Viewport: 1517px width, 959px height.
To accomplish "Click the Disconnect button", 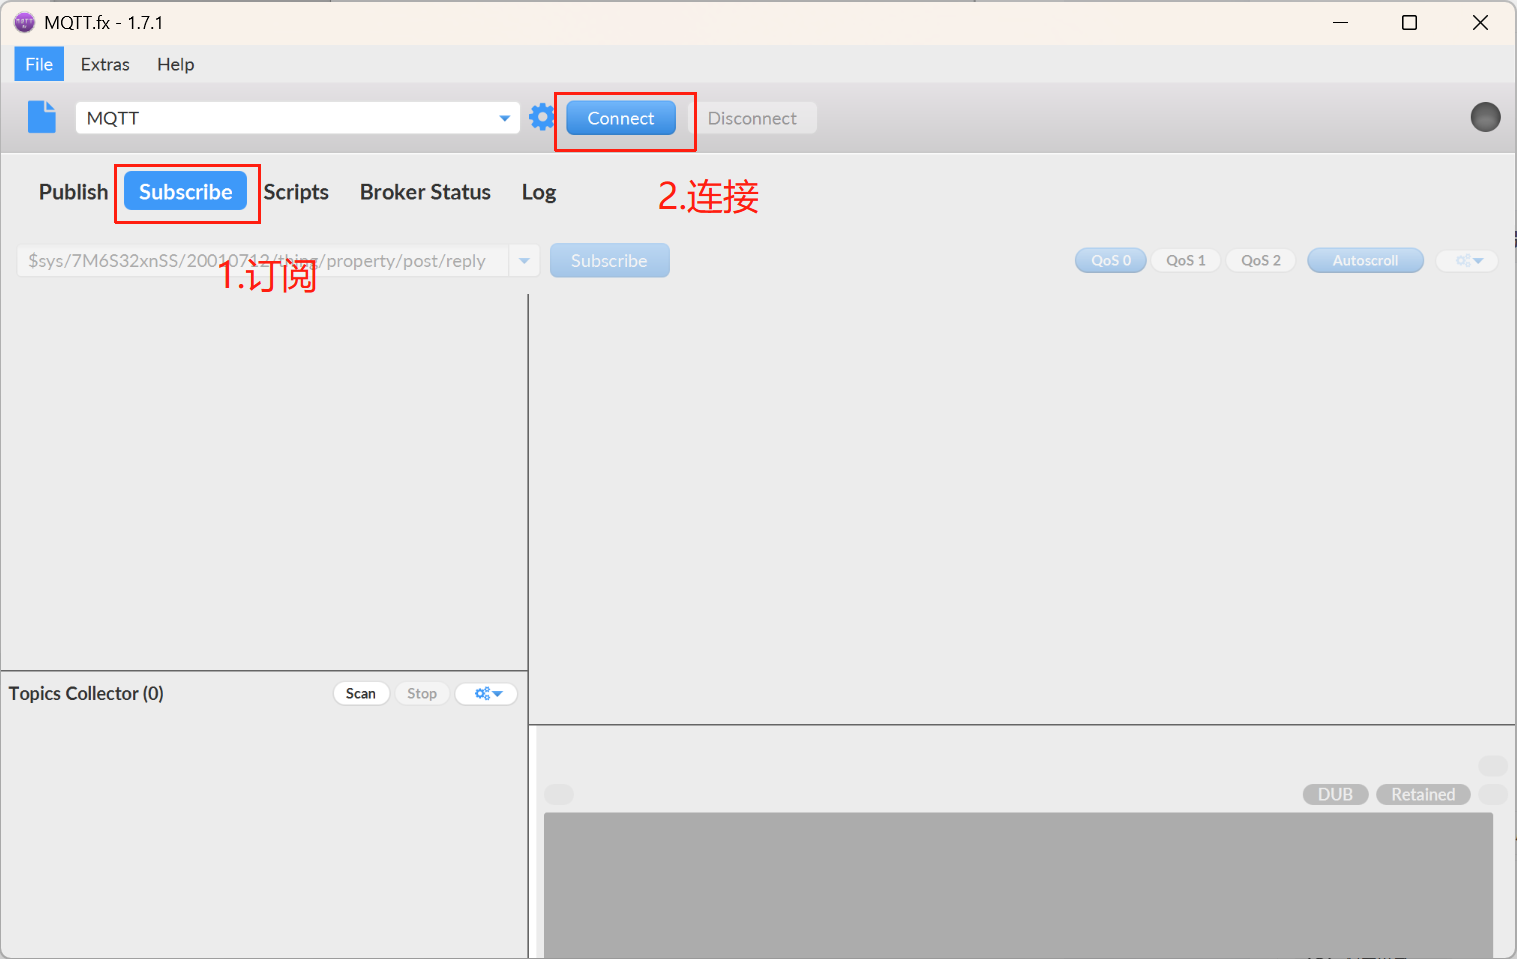I will (752, 118).
